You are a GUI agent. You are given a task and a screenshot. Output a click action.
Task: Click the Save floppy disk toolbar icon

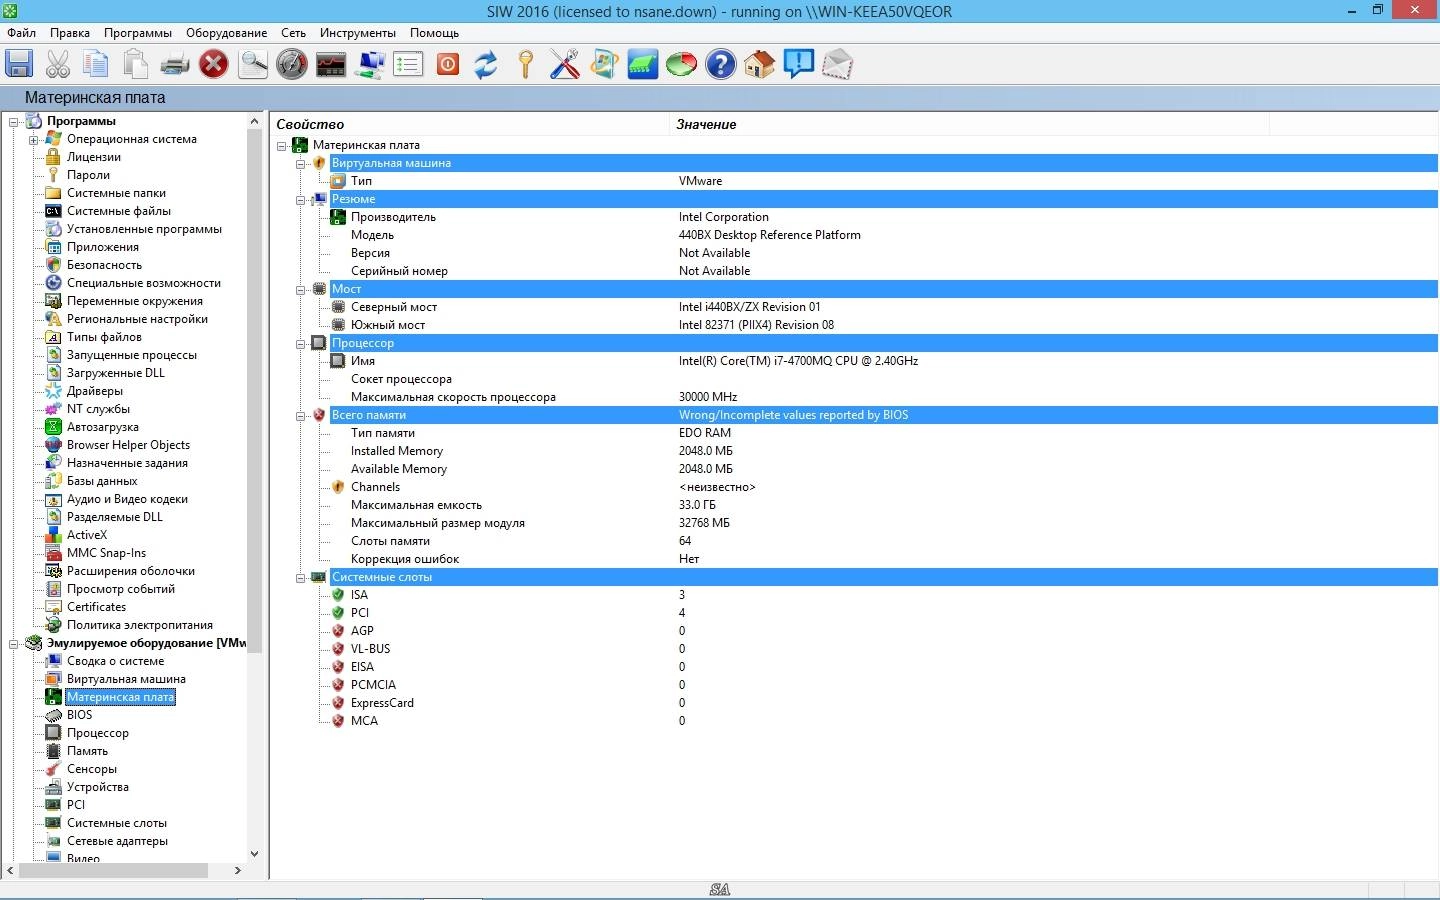click(x=19, y=64)
